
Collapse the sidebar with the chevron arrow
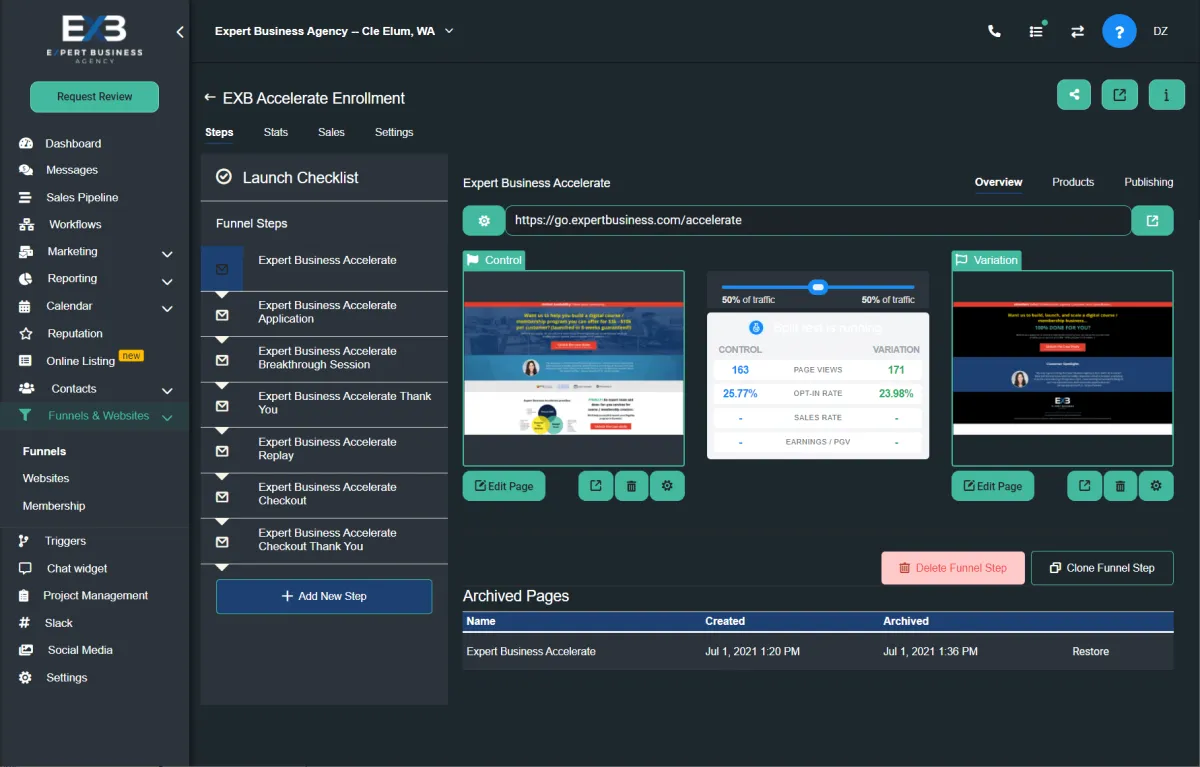tap(180, 32)
